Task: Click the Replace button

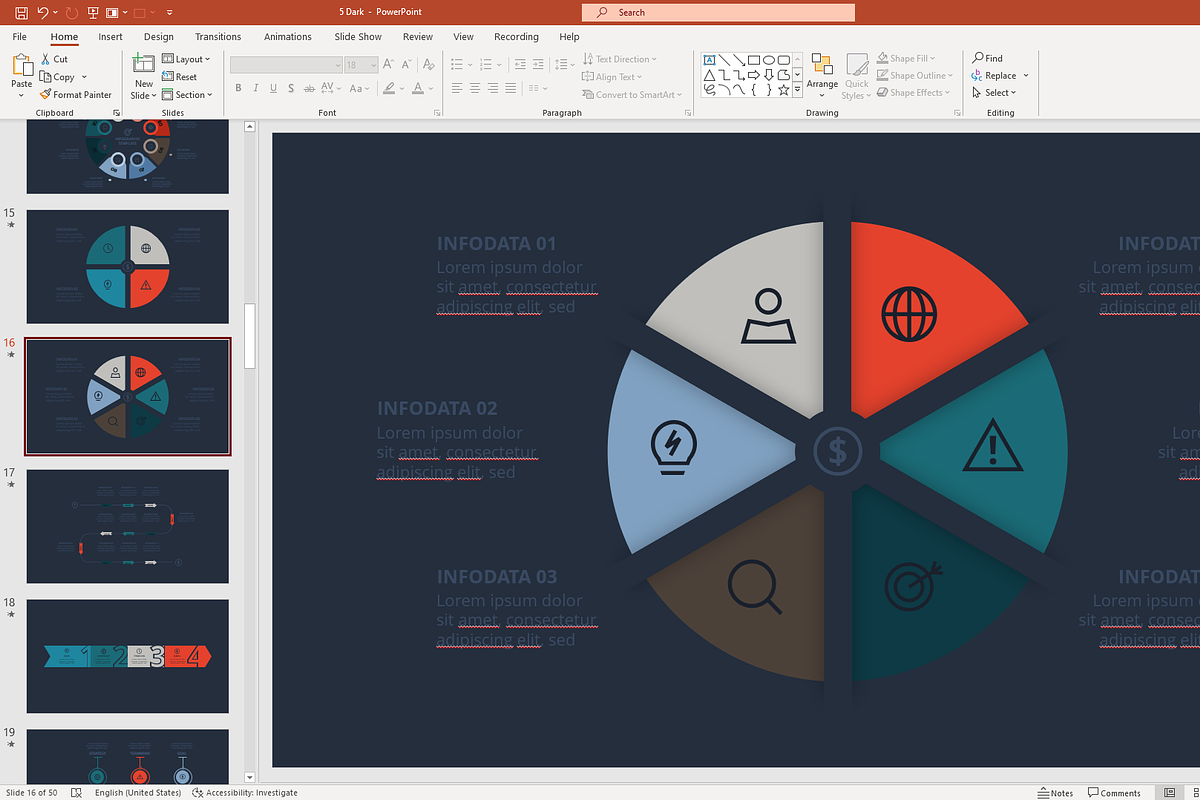Action: tap(992, 76)
